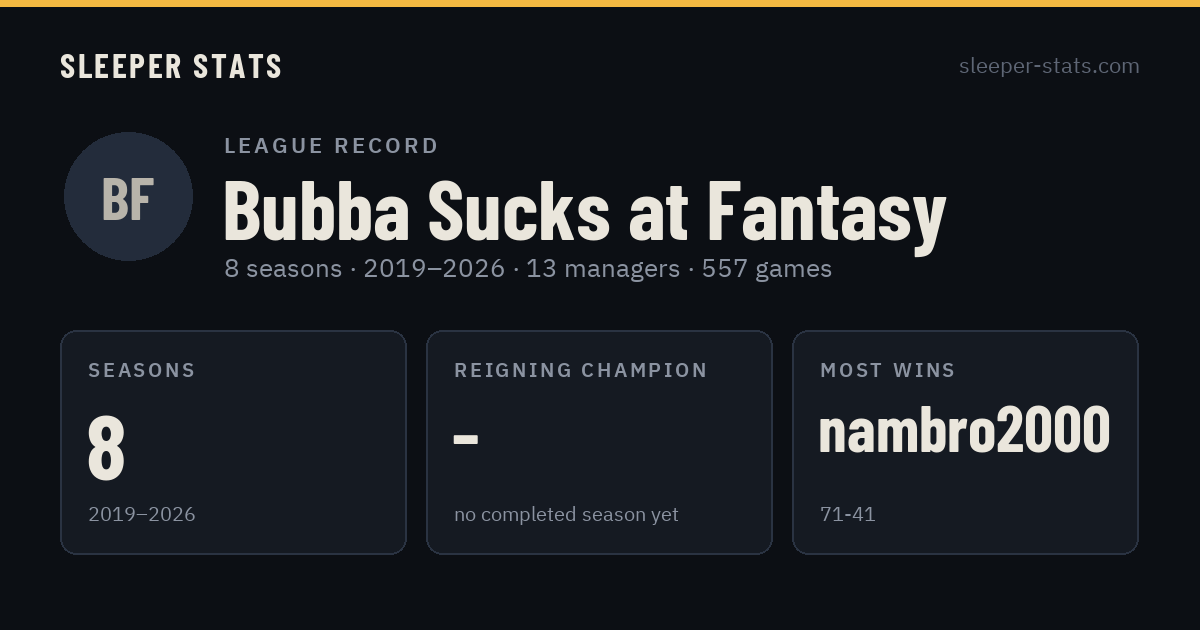Click the MOST WINS heading
The width and height of the screenshot is (1200, 630).
tap(888, 370)
